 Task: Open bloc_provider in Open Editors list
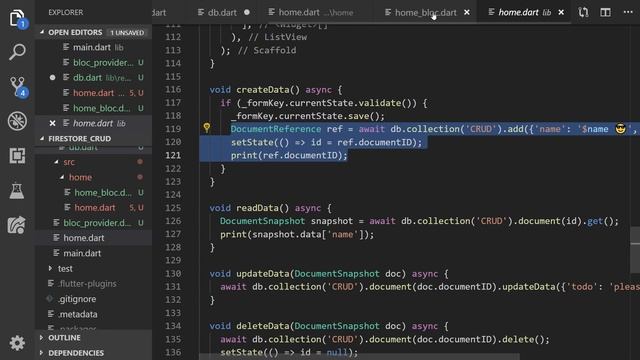(x=93, y=62)
